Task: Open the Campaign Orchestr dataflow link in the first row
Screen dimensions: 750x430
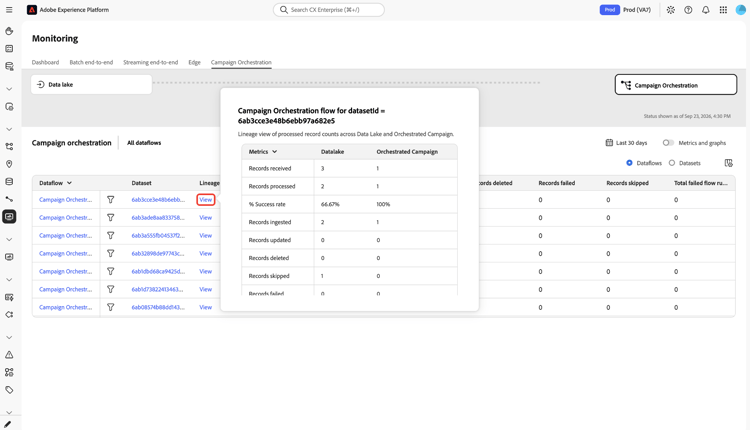Action: pyautogui.click(x=66, y=199)
